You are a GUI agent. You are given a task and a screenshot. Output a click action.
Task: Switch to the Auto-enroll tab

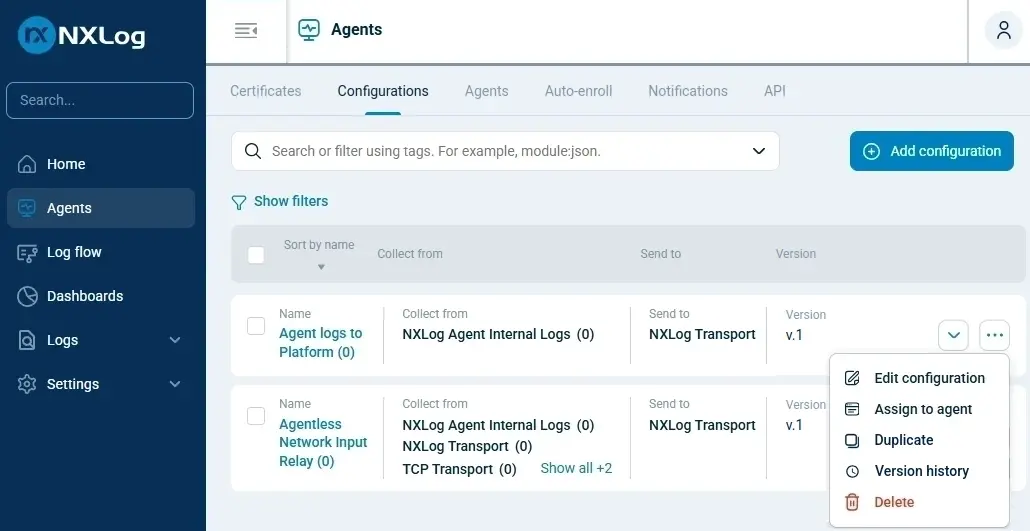pos(579,91)
